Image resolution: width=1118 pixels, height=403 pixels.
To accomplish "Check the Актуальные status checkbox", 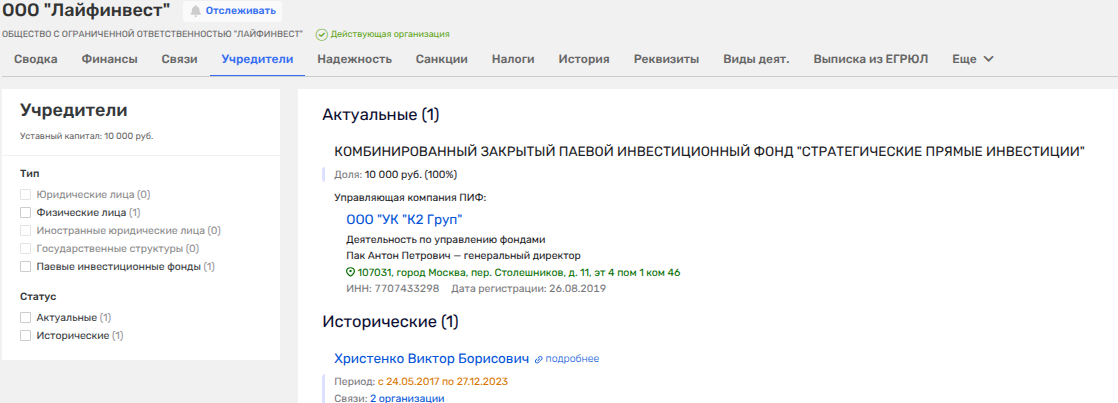I will [26, 317].
